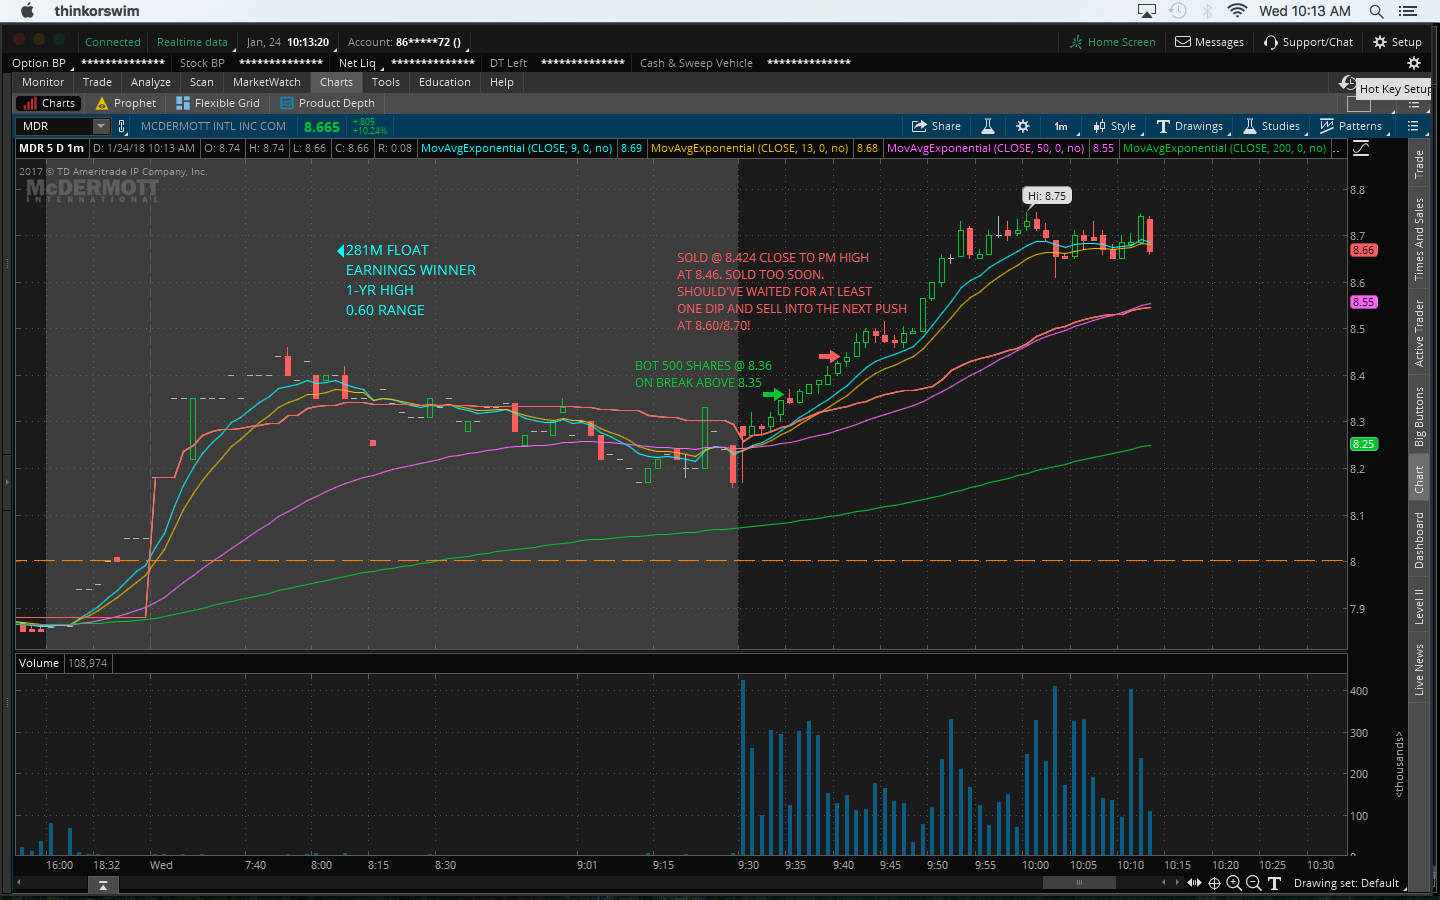The width and height of the screenshot is (1440, 900).
Task: Click the MovAvgExponential (CLOSE, 9, 0, no) label
Action: click(517, 148)
